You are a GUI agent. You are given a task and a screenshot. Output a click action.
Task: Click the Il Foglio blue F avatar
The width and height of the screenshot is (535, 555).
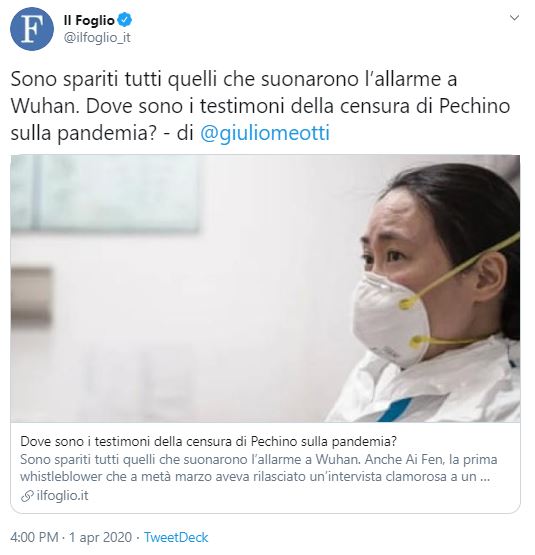(32, 29)
